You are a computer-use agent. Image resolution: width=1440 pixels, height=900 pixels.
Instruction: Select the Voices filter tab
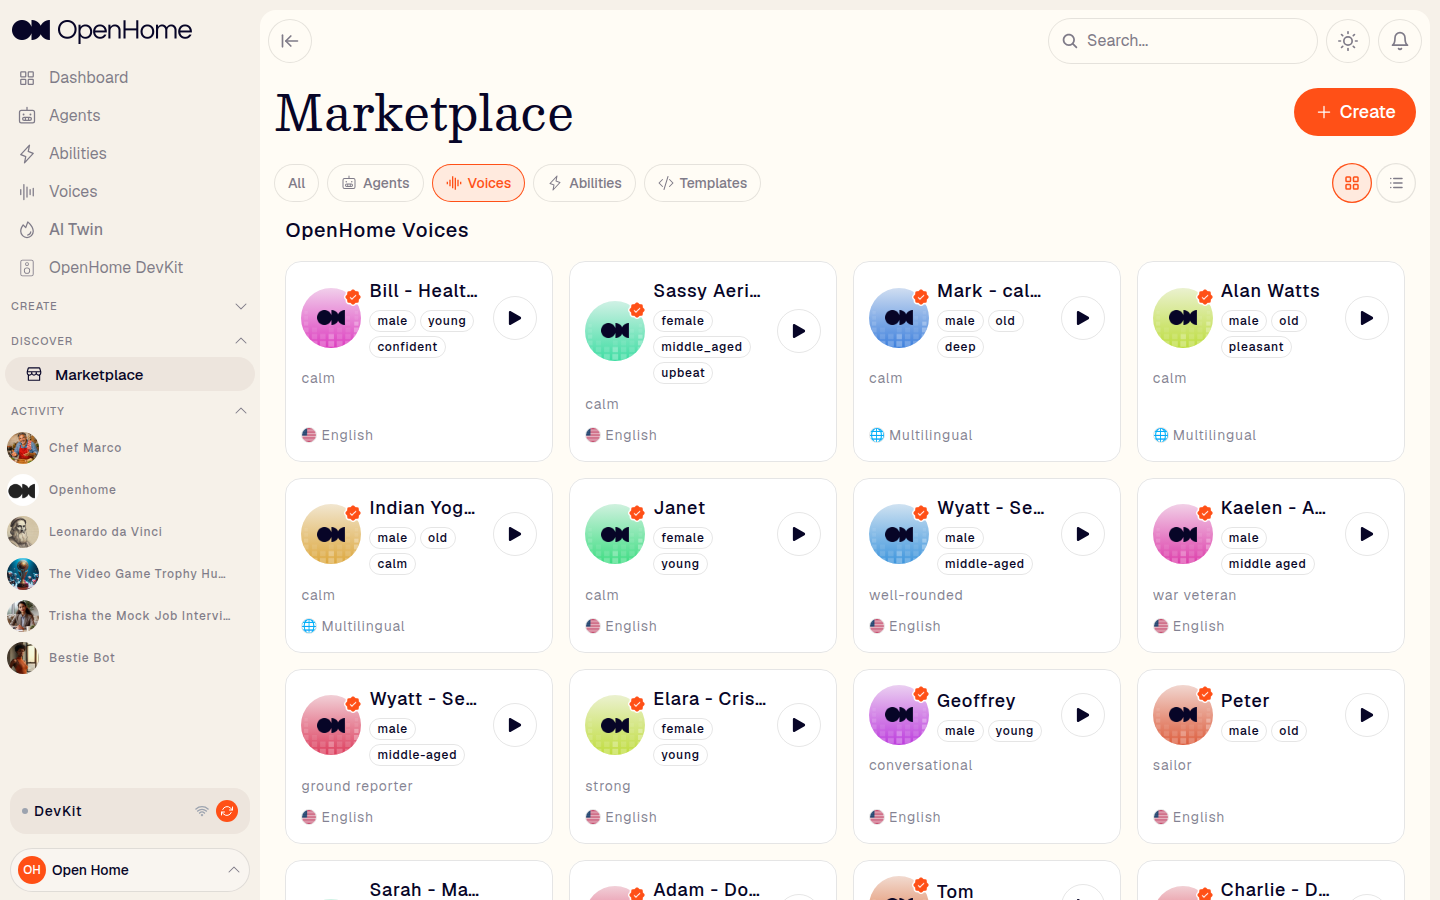pyautogui.click(x=478, y=183)
